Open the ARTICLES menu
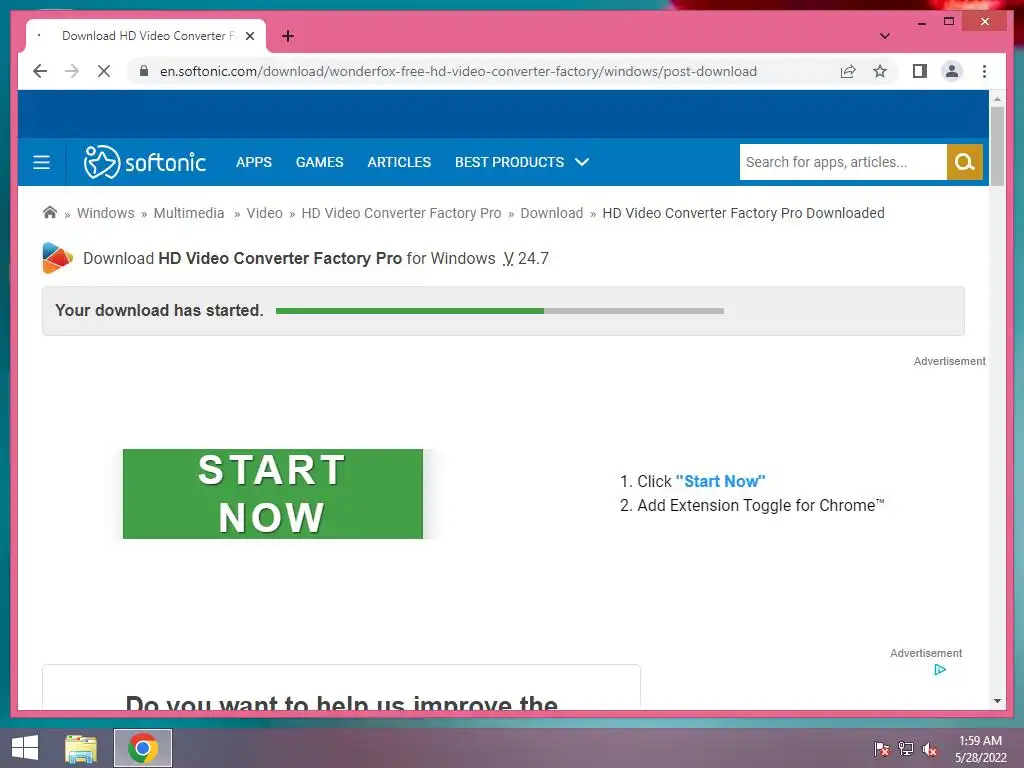The width and height of the screenshot is (1024, 768). [x=399, y=162]
